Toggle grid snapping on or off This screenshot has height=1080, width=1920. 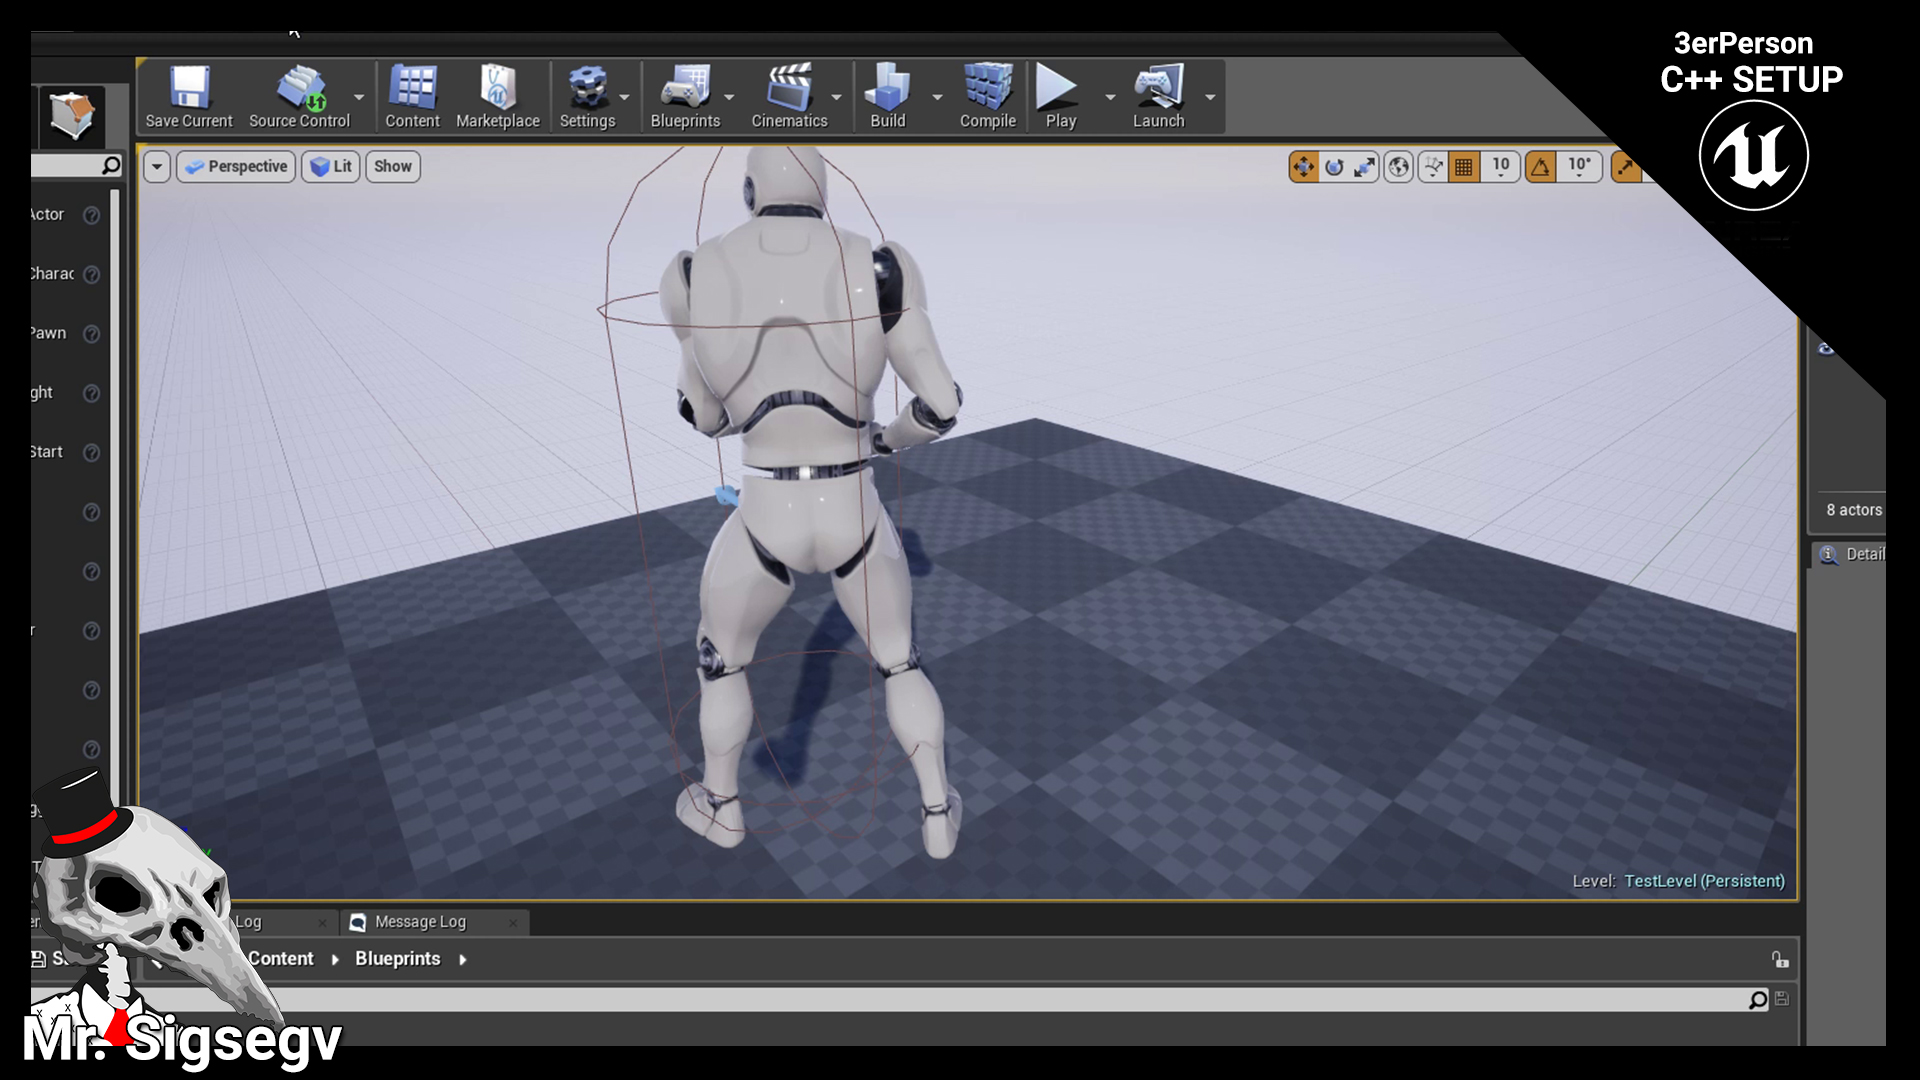pos(1463,167)
